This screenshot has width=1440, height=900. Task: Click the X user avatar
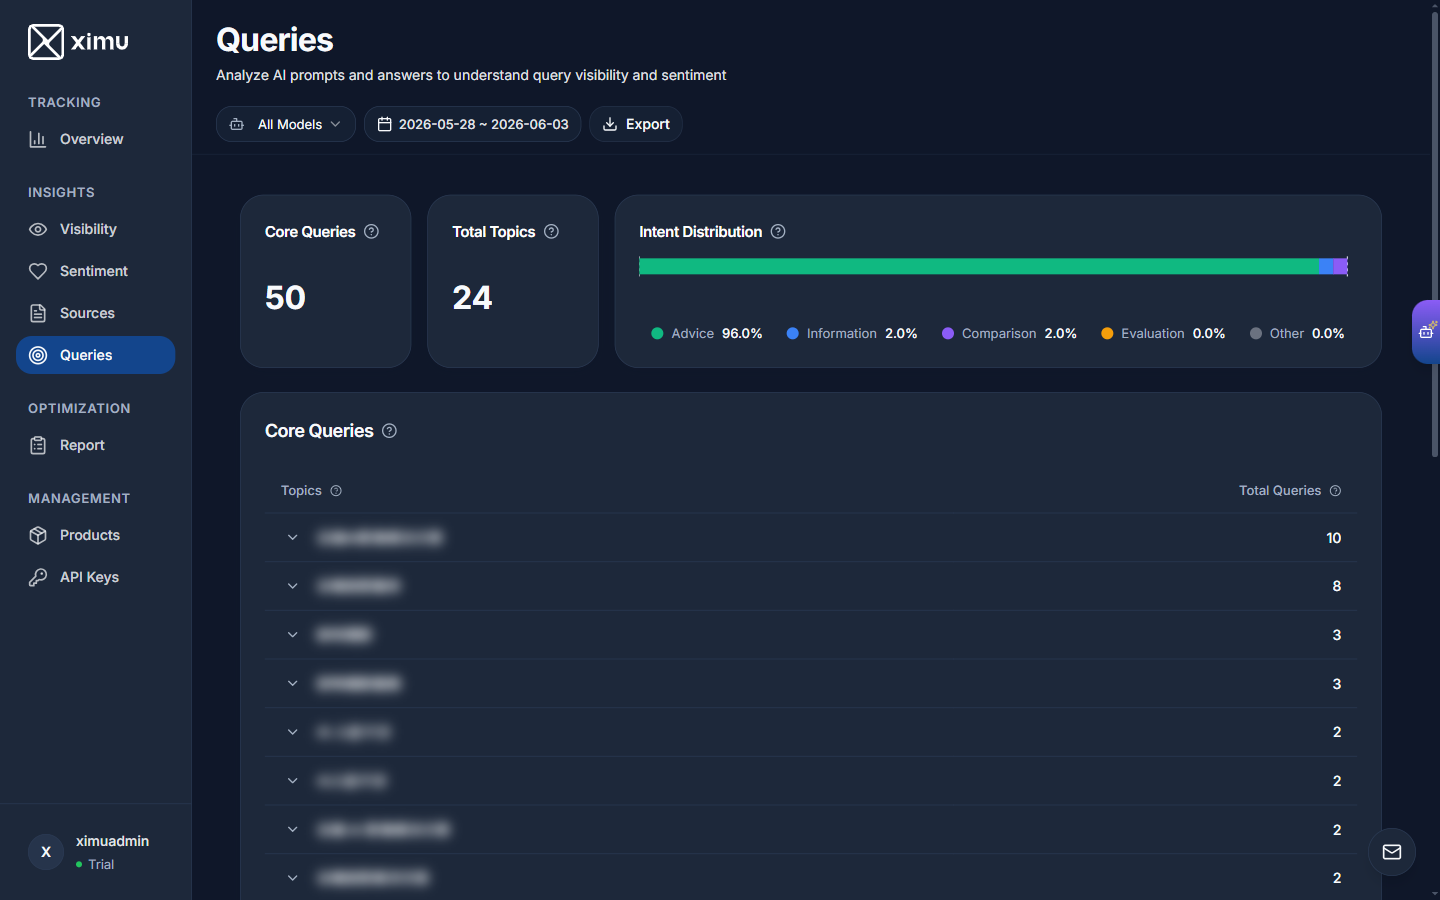tap(46, 852)
